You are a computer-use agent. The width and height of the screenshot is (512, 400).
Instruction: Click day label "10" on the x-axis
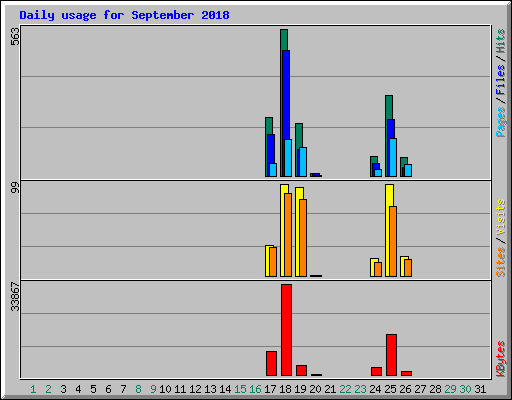coord(165,389)
